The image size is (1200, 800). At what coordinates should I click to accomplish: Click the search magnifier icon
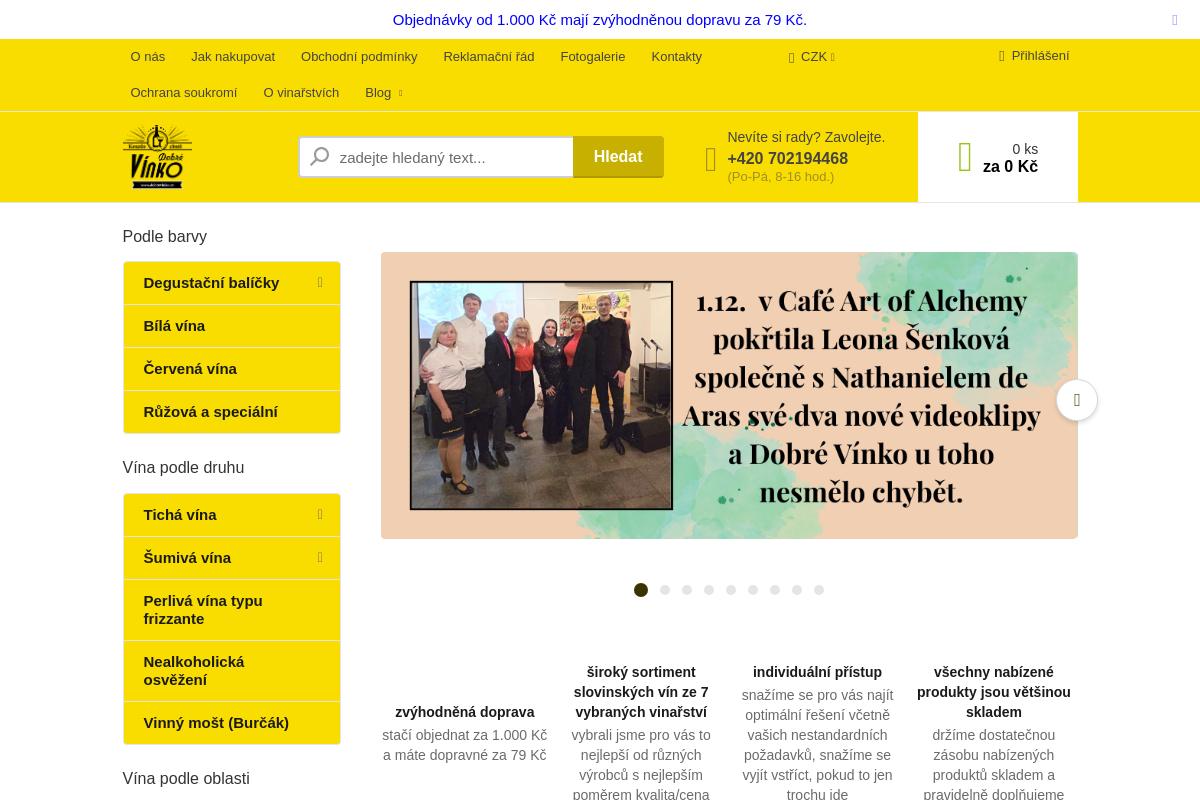[x=320, y=157]
